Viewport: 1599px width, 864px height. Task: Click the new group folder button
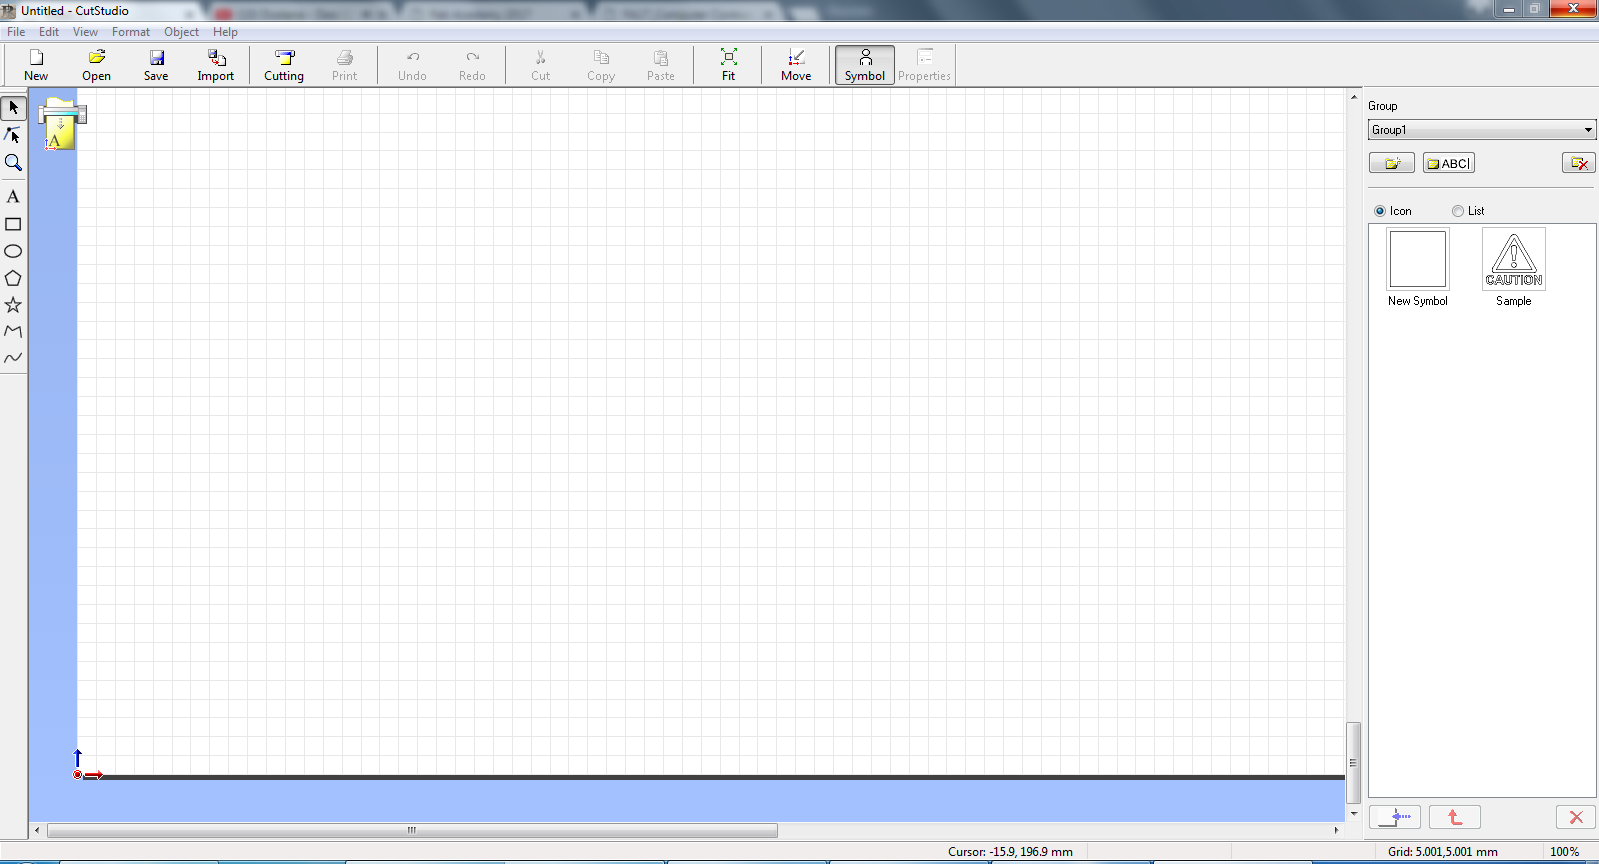click(x=1392, y=163)
